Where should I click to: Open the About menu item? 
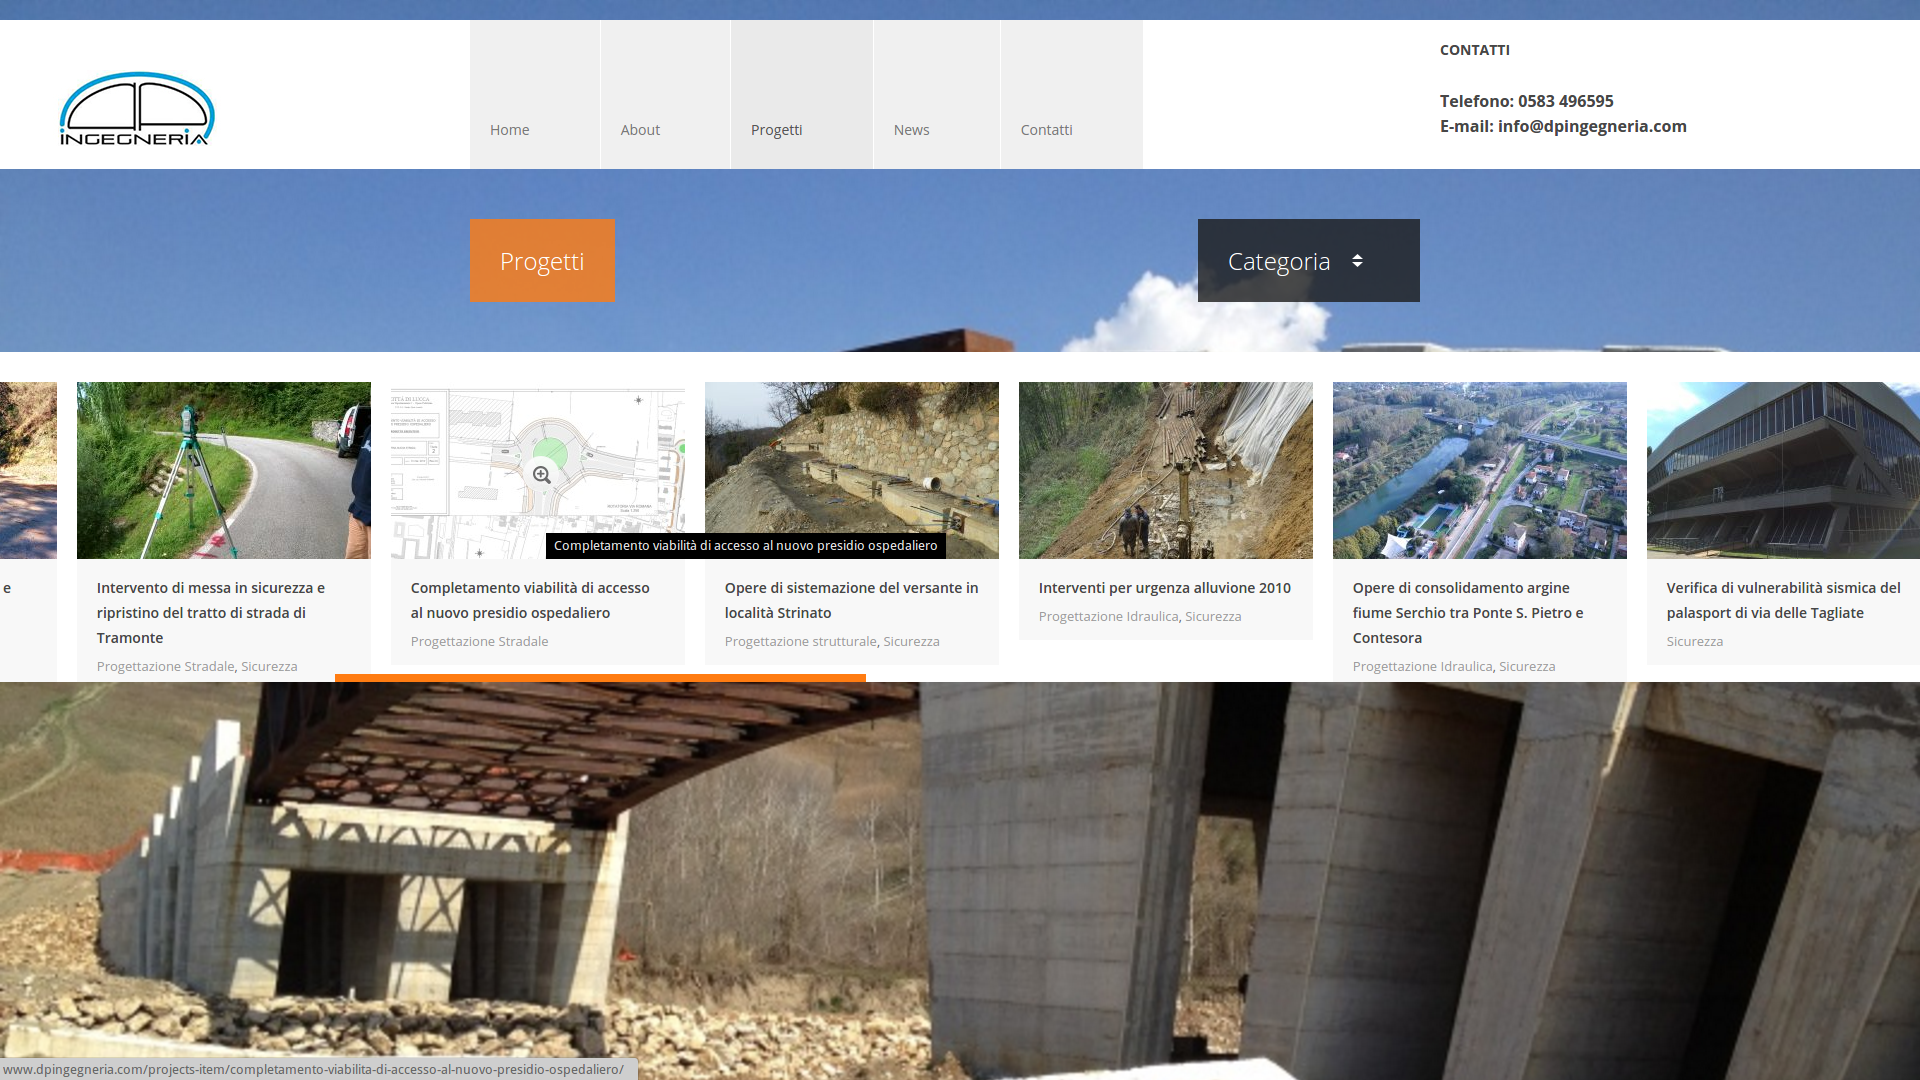click(x=640, y=130)
